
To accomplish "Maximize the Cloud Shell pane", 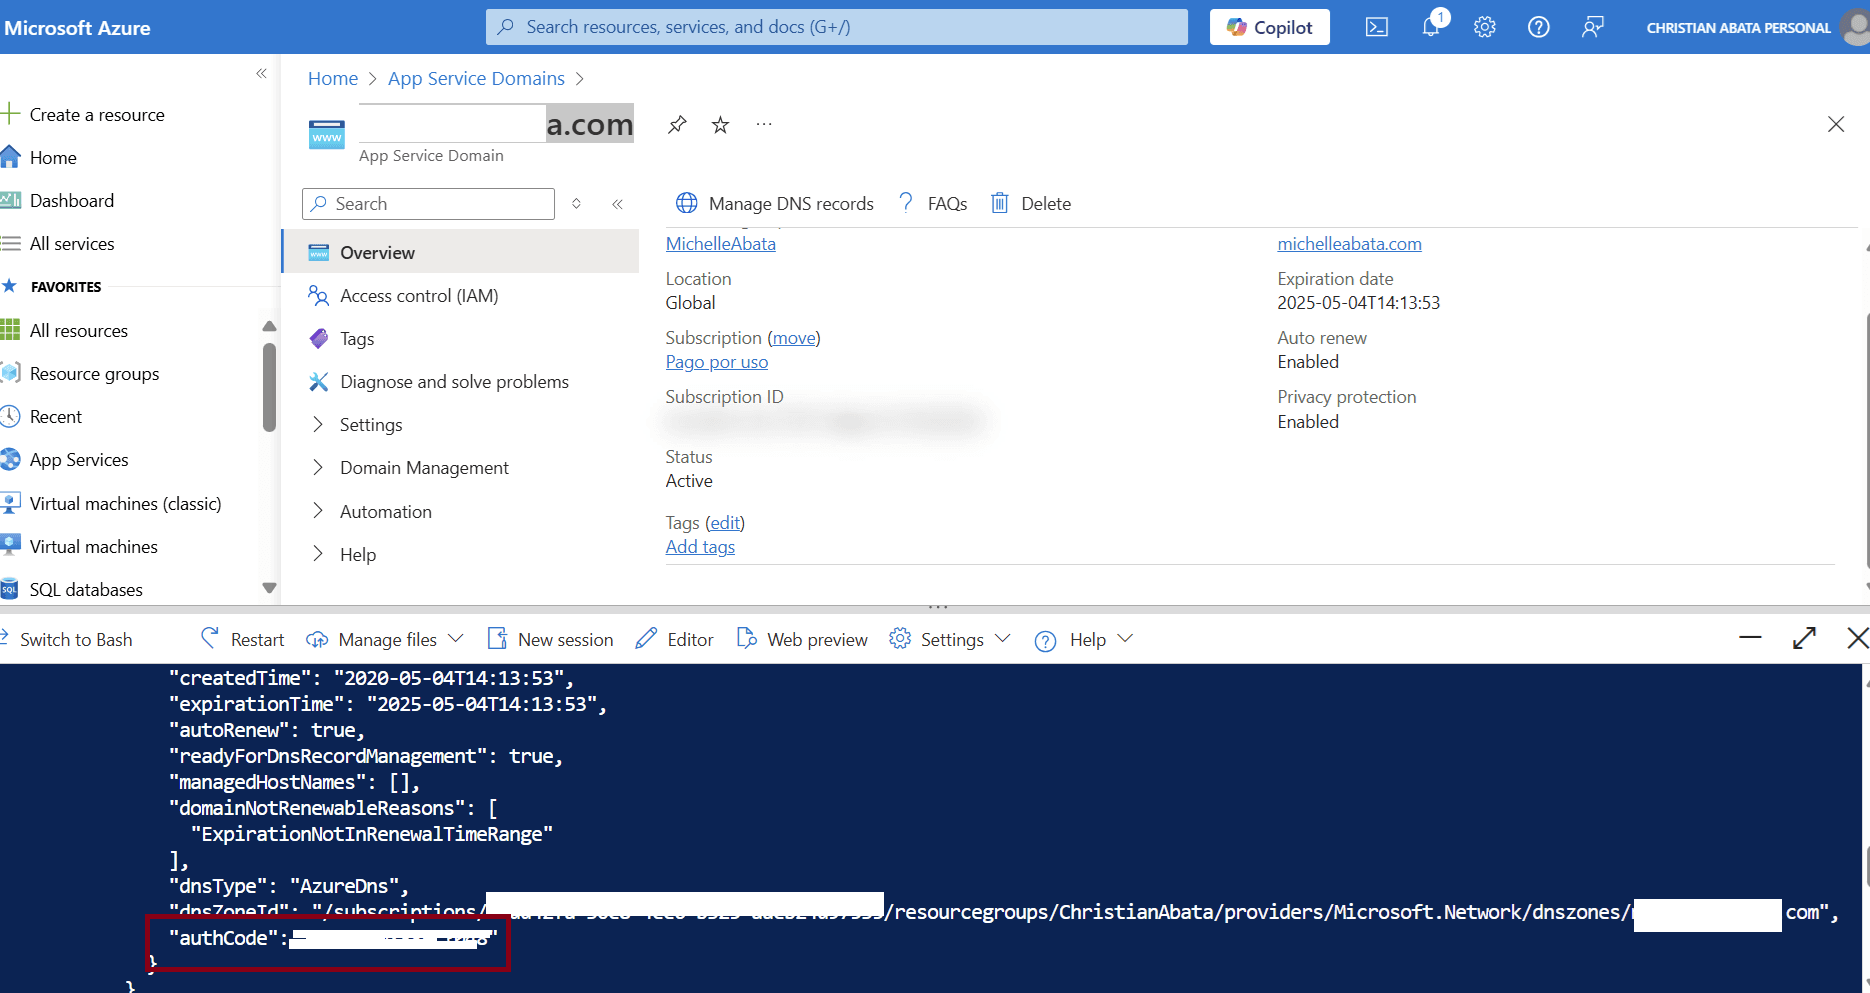I will tap(1804, 638).
